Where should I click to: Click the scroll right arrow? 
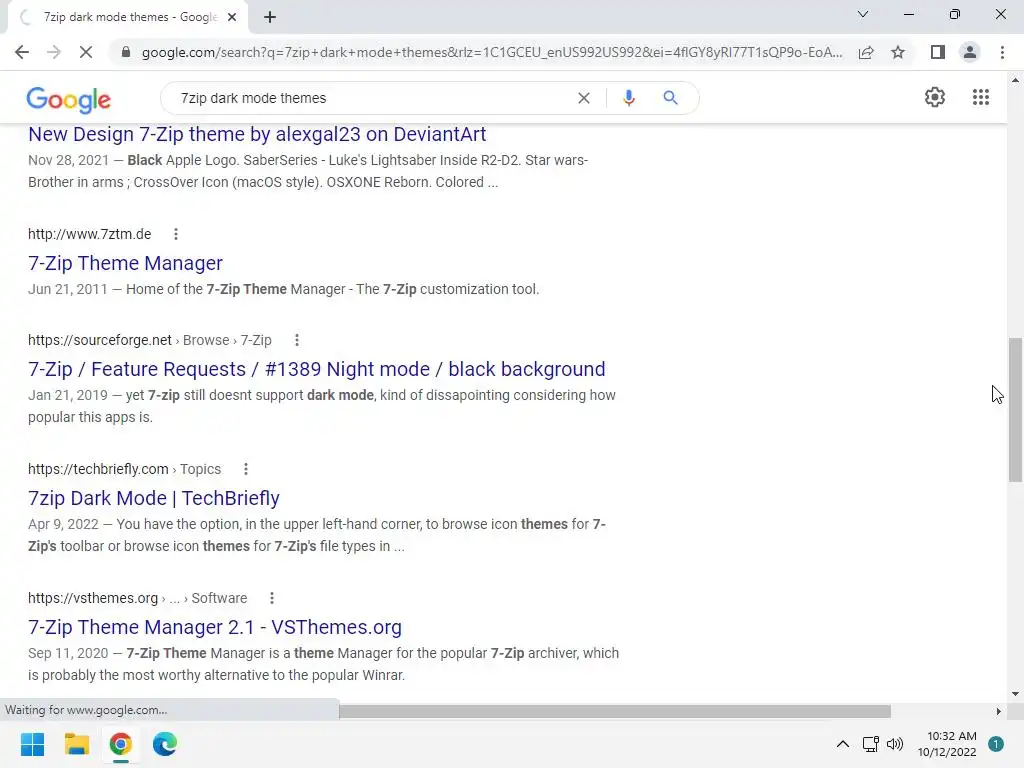(999, 711)
